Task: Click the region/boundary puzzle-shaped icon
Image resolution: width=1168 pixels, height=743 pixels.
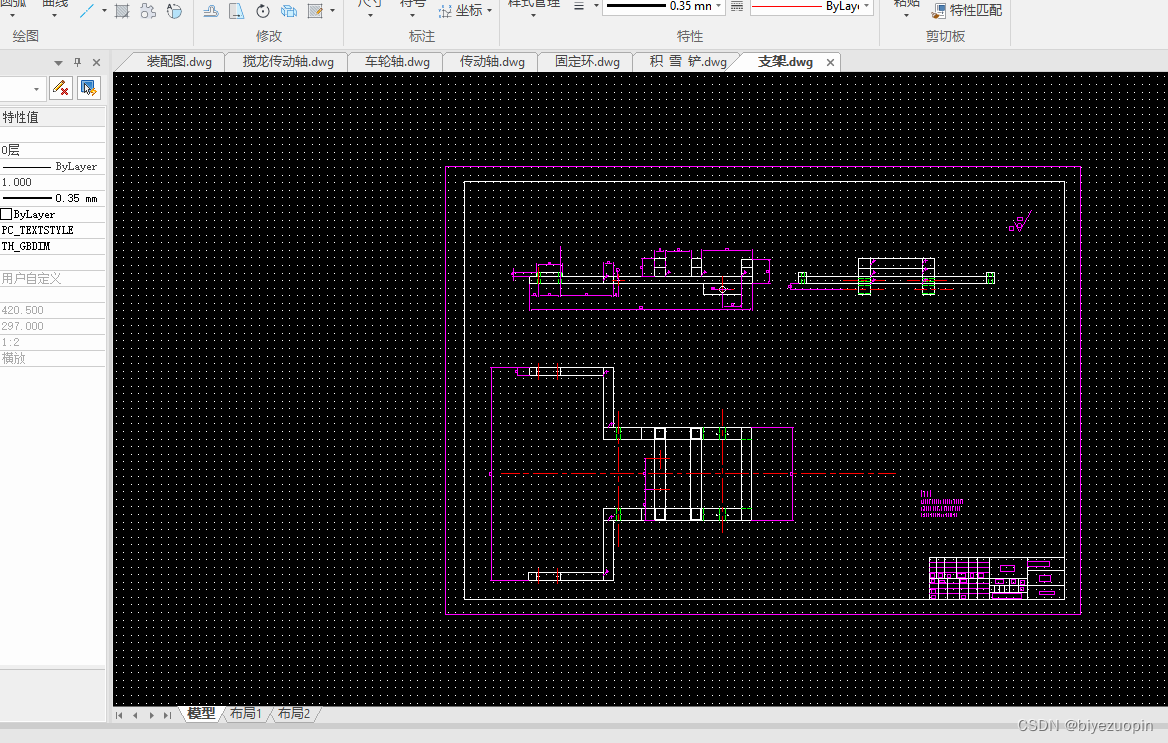Action: pos(148,10)
